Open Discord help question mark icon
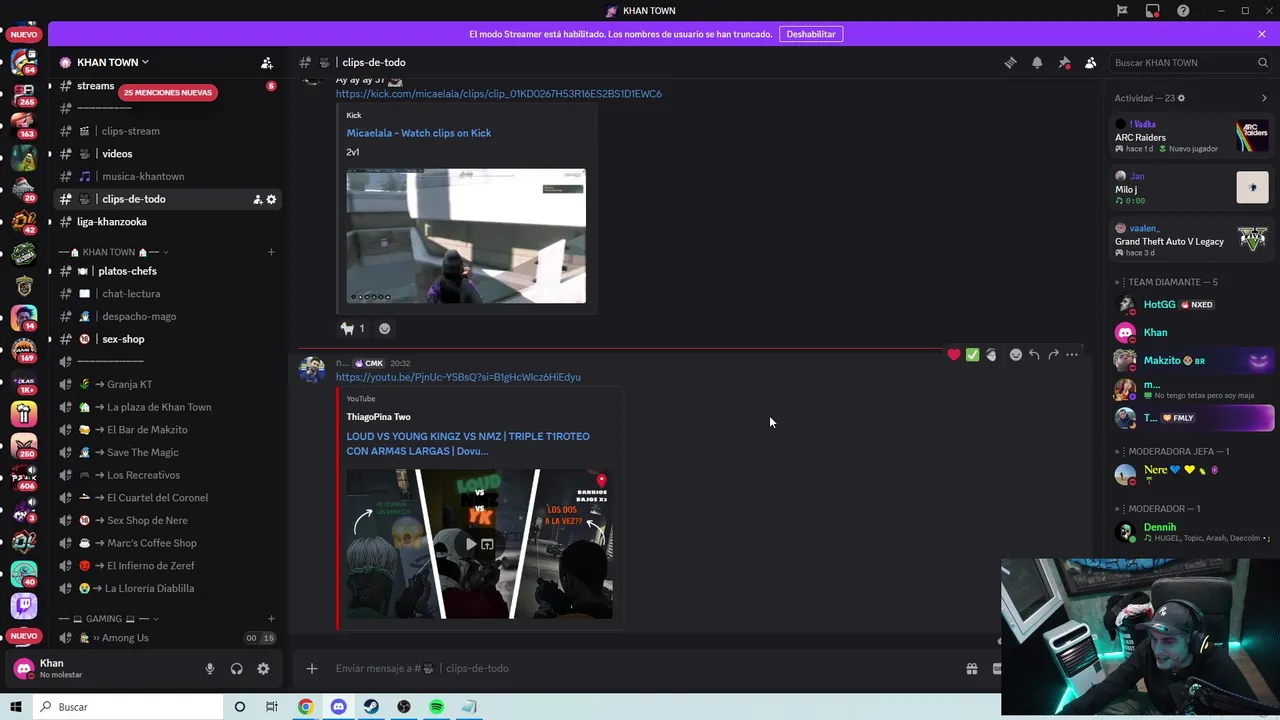Image resolution: width=1280 pixels, height=720 pixels. tap(1184, 11)
